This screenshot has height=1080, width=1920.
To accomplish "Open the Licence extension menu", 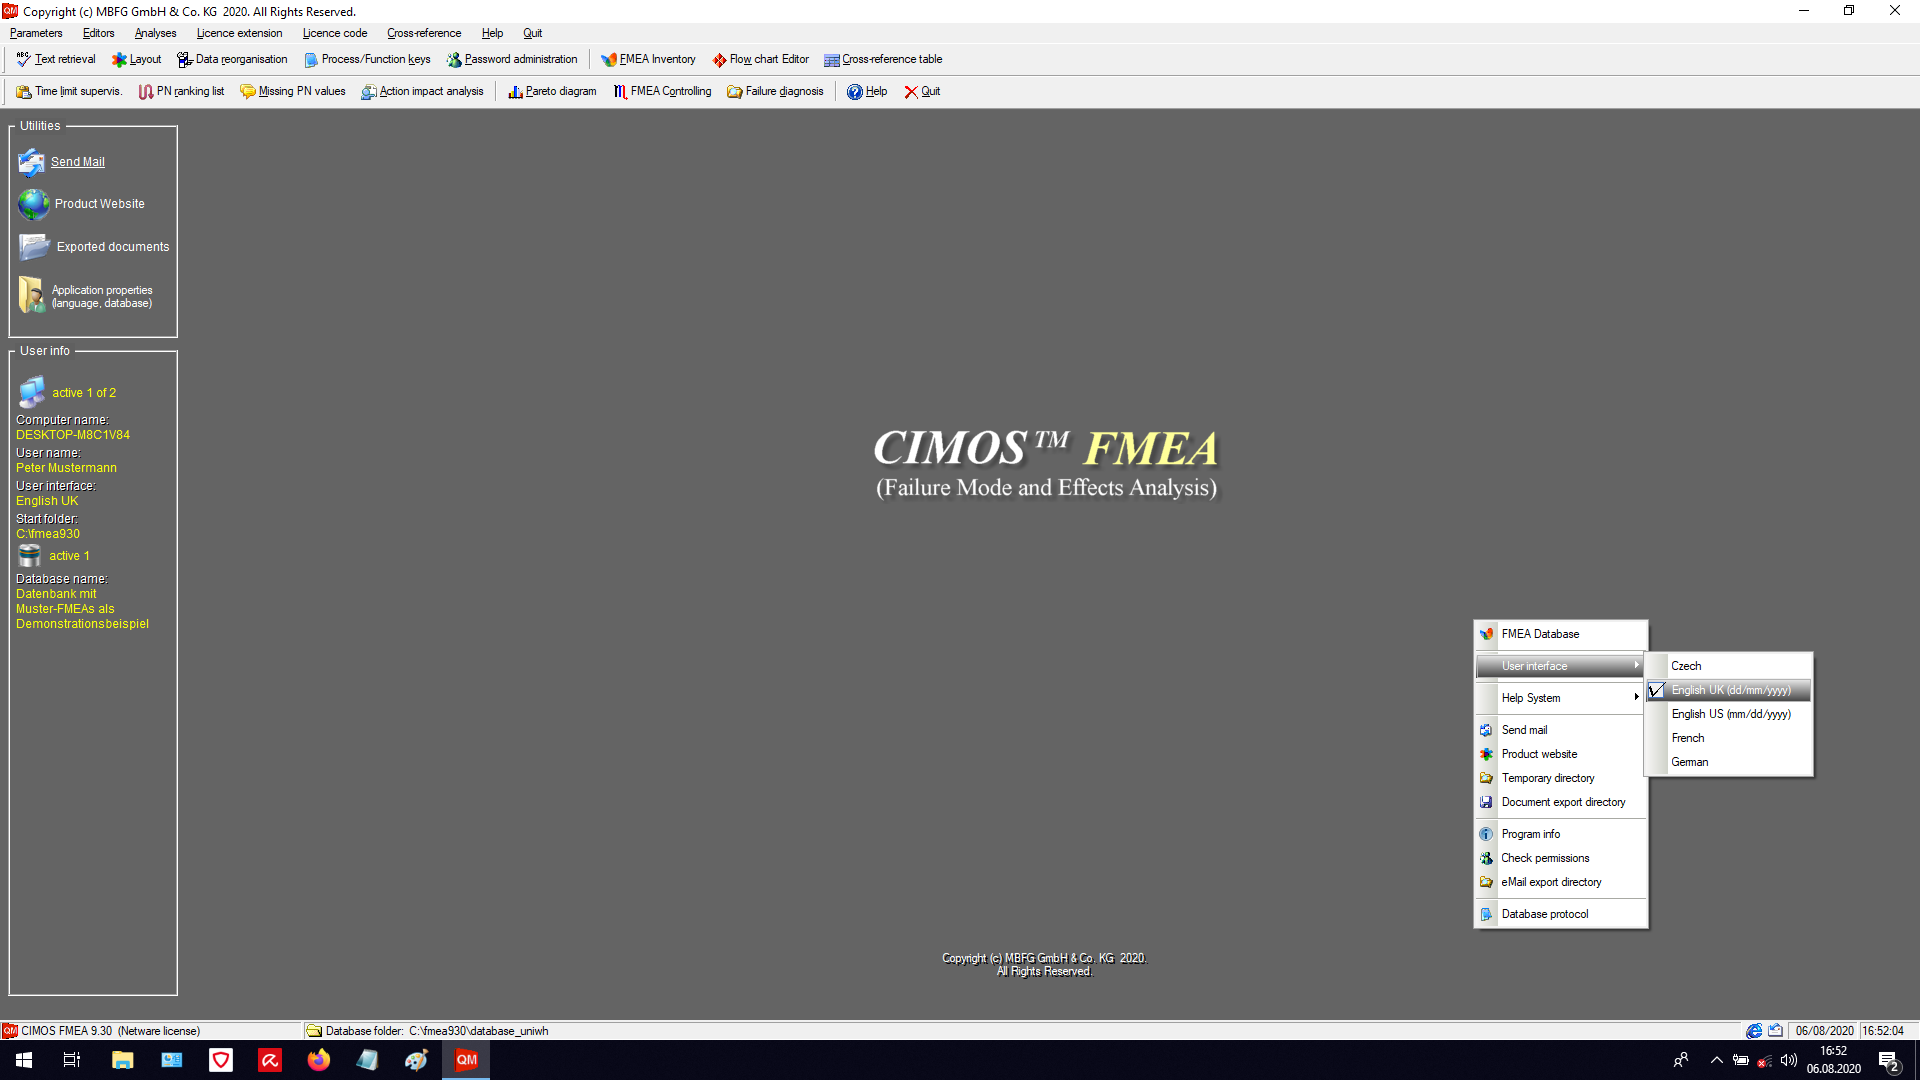I will point(239,33).
